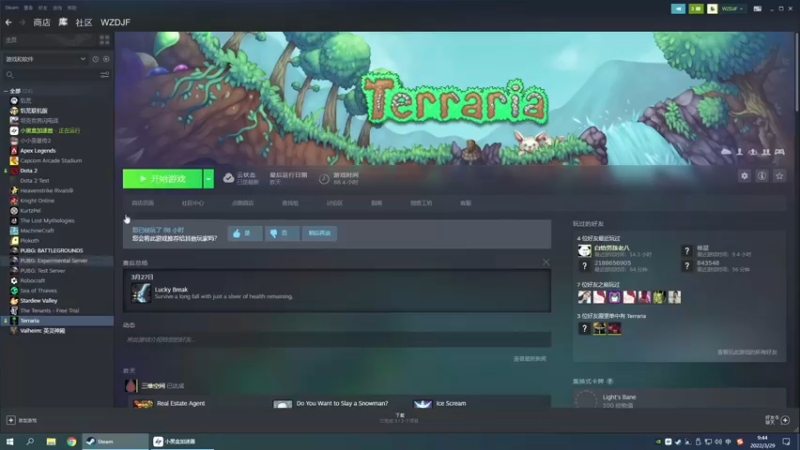Screen dimensions: 800x450
Task: Select Stardew Valley in library
Action: pos(39,301)
